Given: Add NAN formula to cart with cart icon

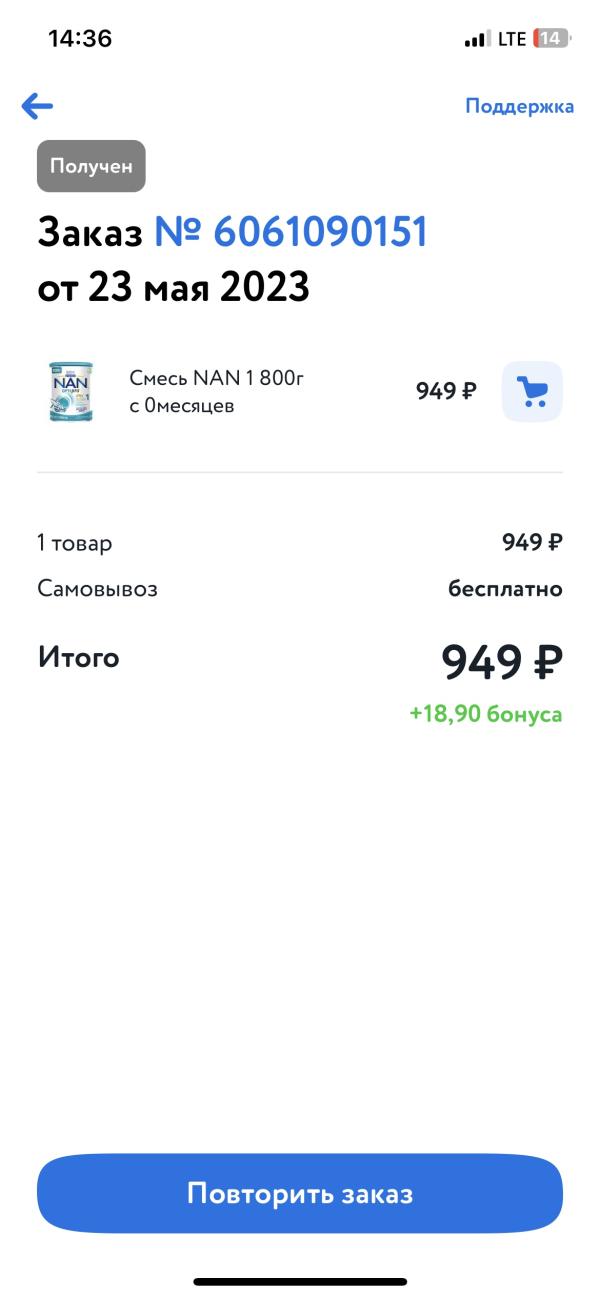Looking at the screenshot, I should tap(532, 391).
